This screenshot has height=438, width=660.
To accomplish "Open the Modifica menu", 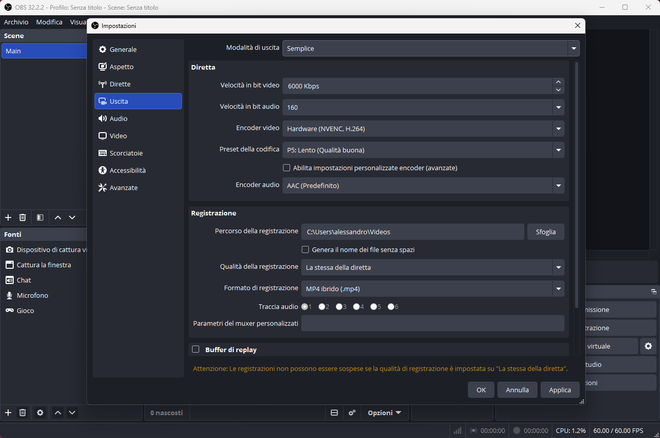I will coord(49,22).
